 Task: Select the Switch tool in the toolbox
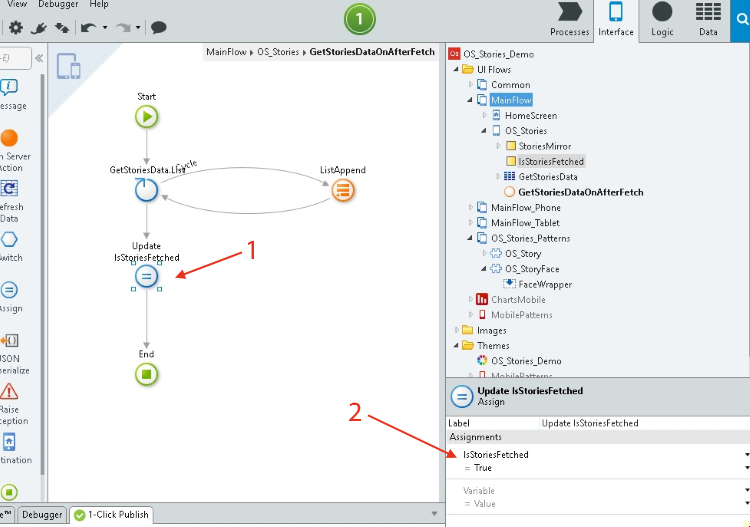pos(8,240)
